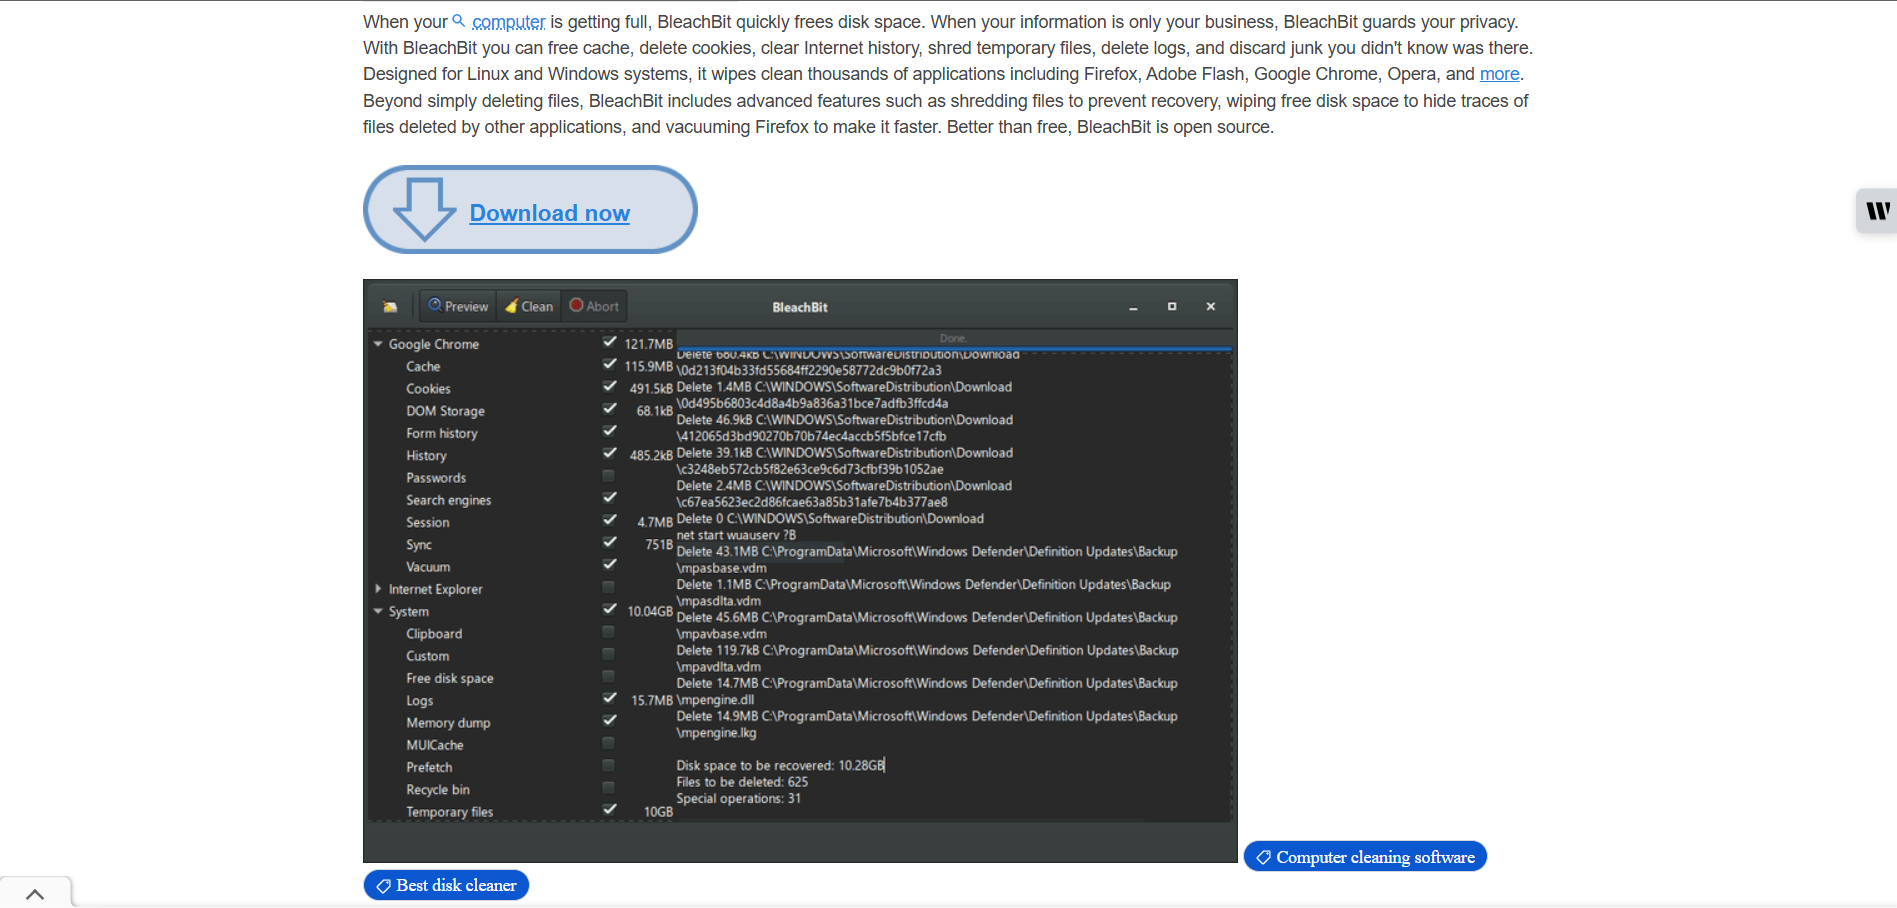Click the magnifier icon before computer

[x=459, y=20]
